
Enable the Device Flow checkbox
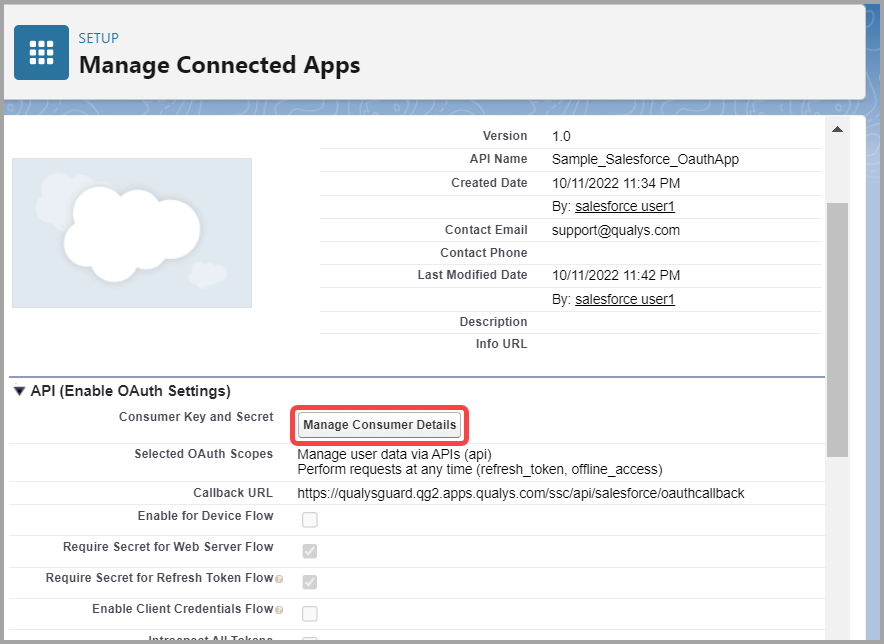point(310,519)
